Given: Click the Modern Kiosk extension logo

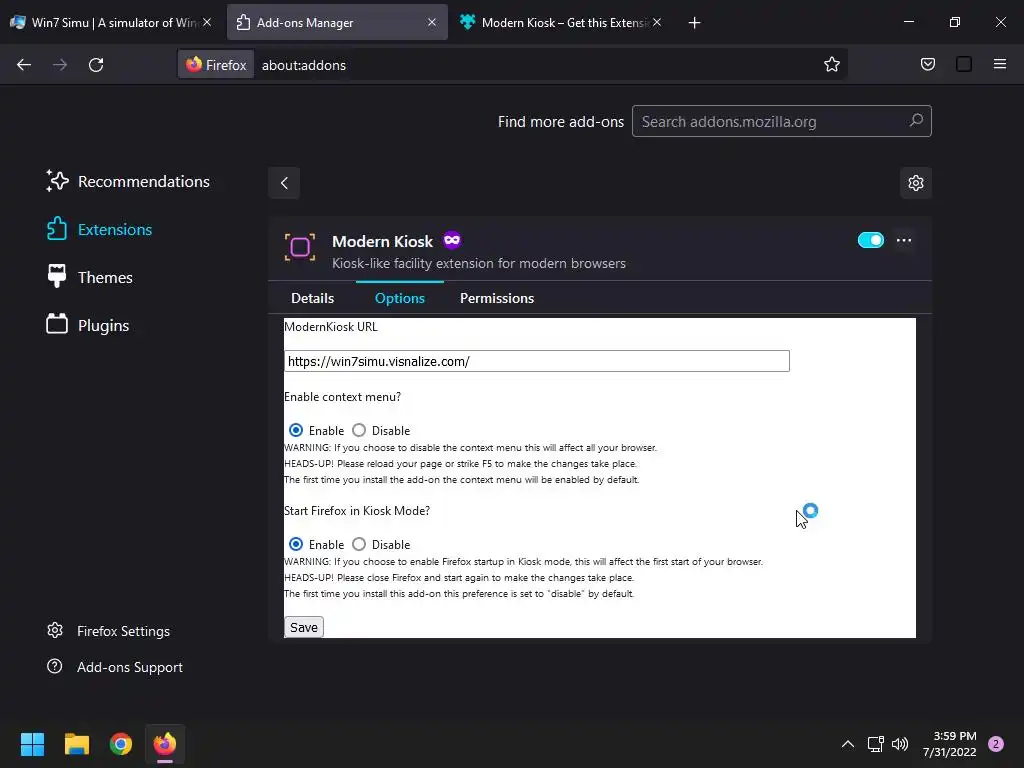Looking at the screenshot, I should (300, 248).
